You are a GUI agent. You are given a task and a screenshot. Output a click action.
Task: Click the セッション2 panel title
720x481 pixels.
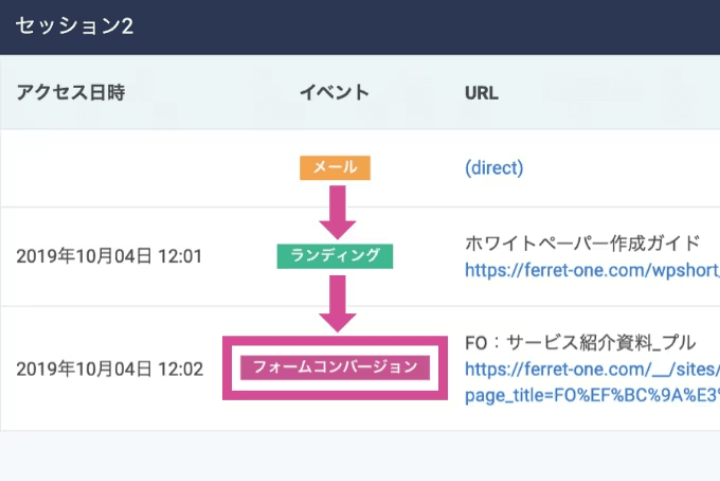(x=74, y=26)
